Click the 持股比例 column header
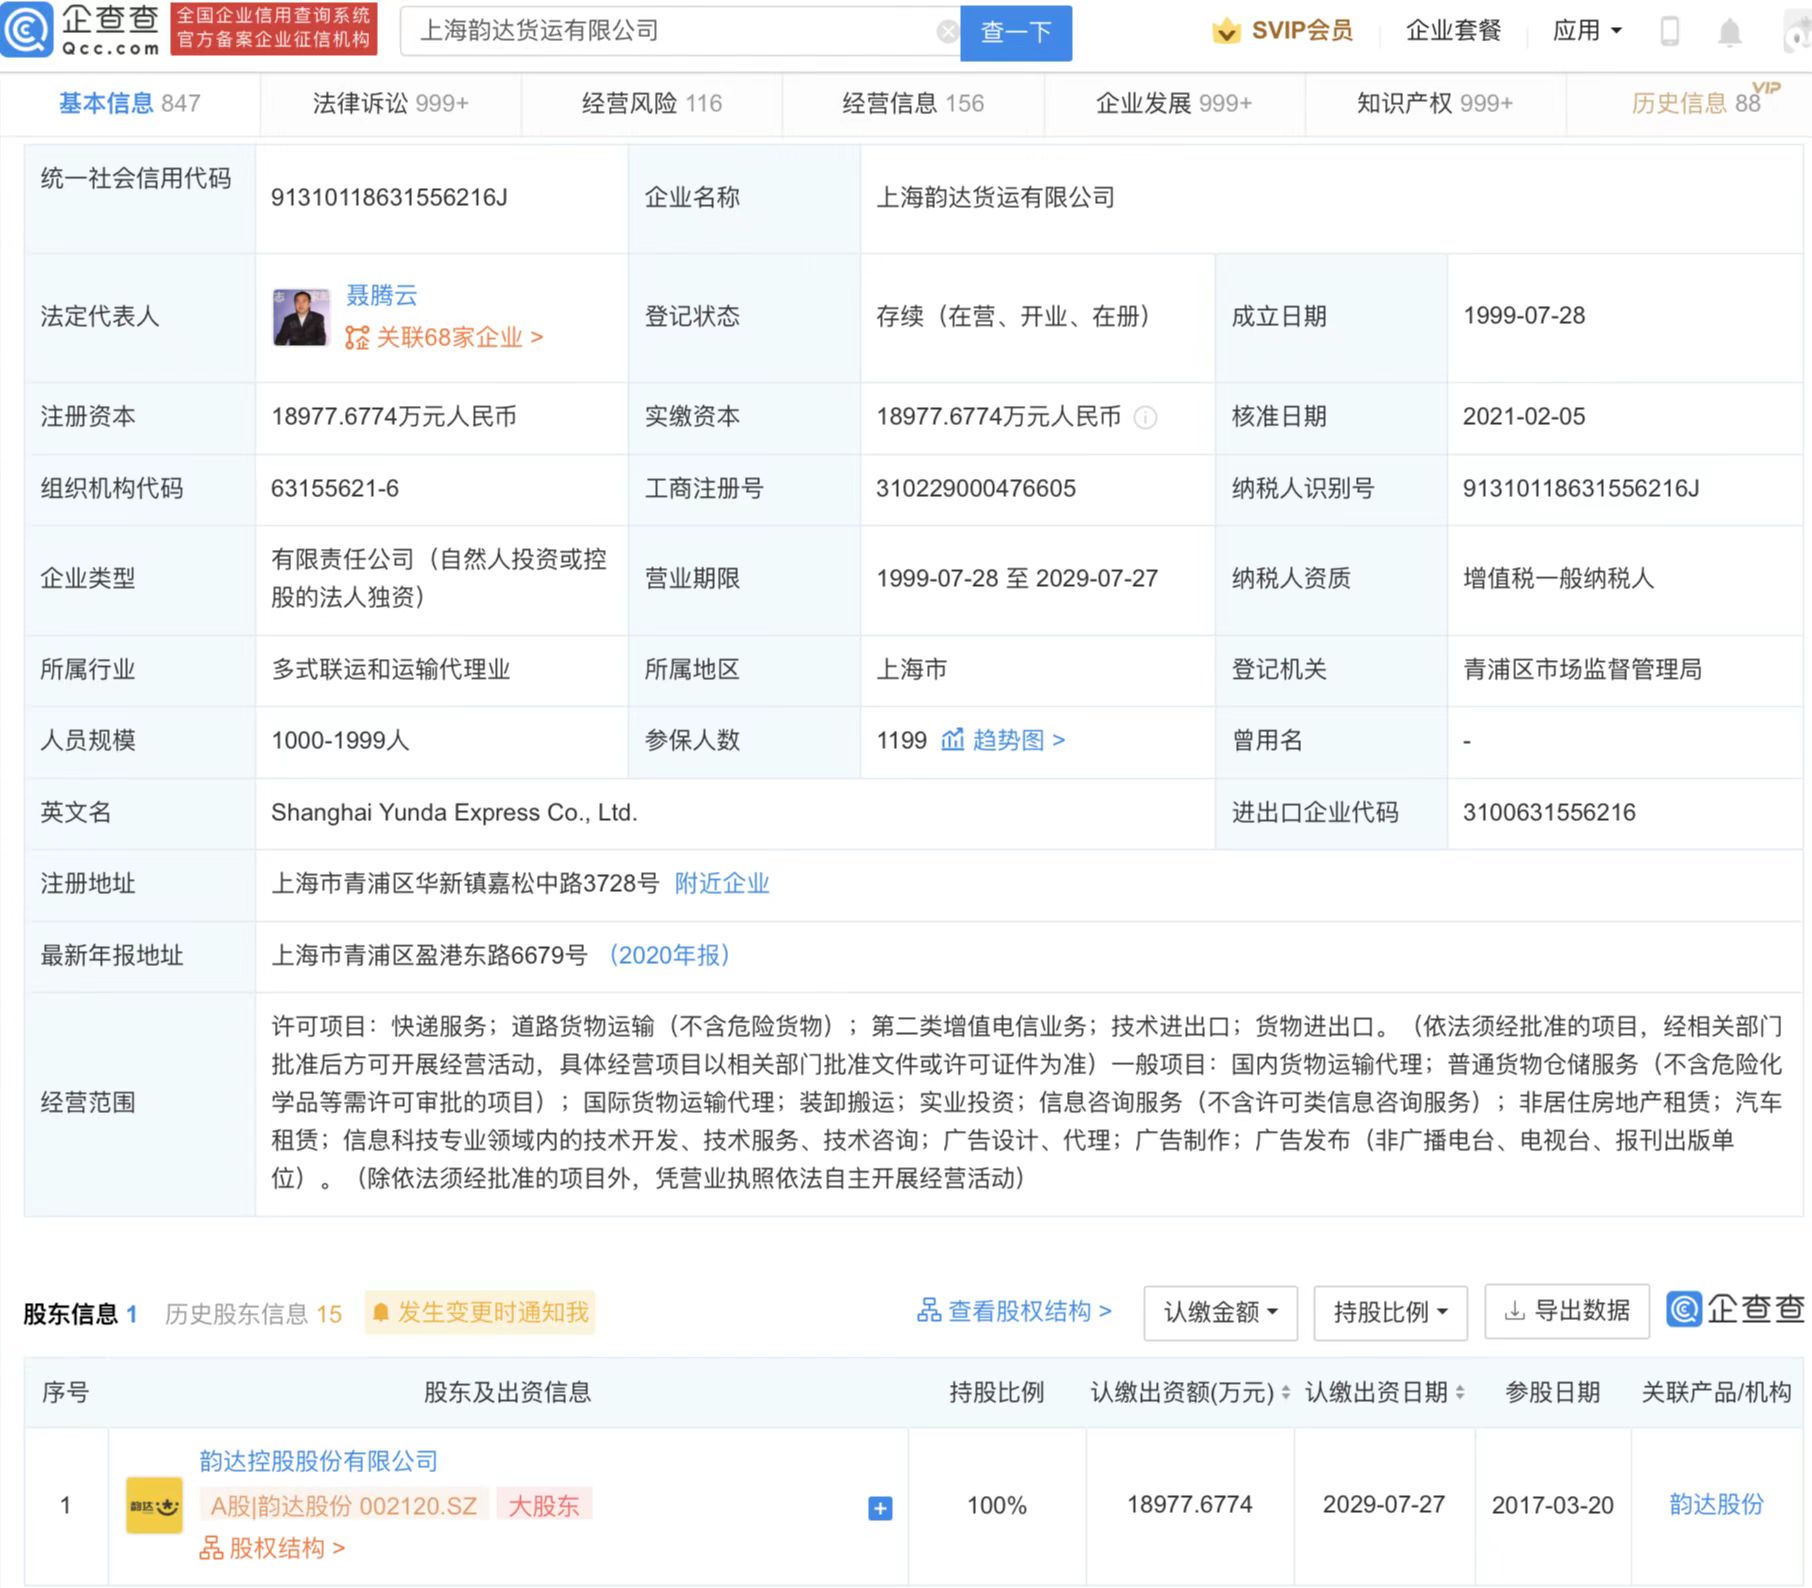 997,1392
